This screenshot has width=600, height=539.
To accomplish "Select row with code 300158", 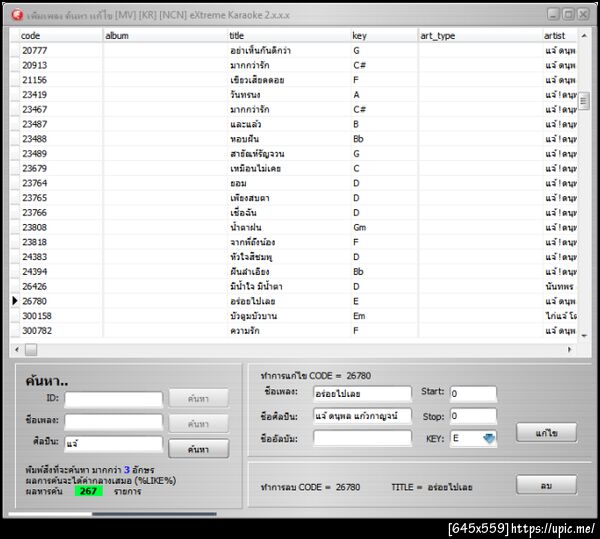I will tap(293, 316).
